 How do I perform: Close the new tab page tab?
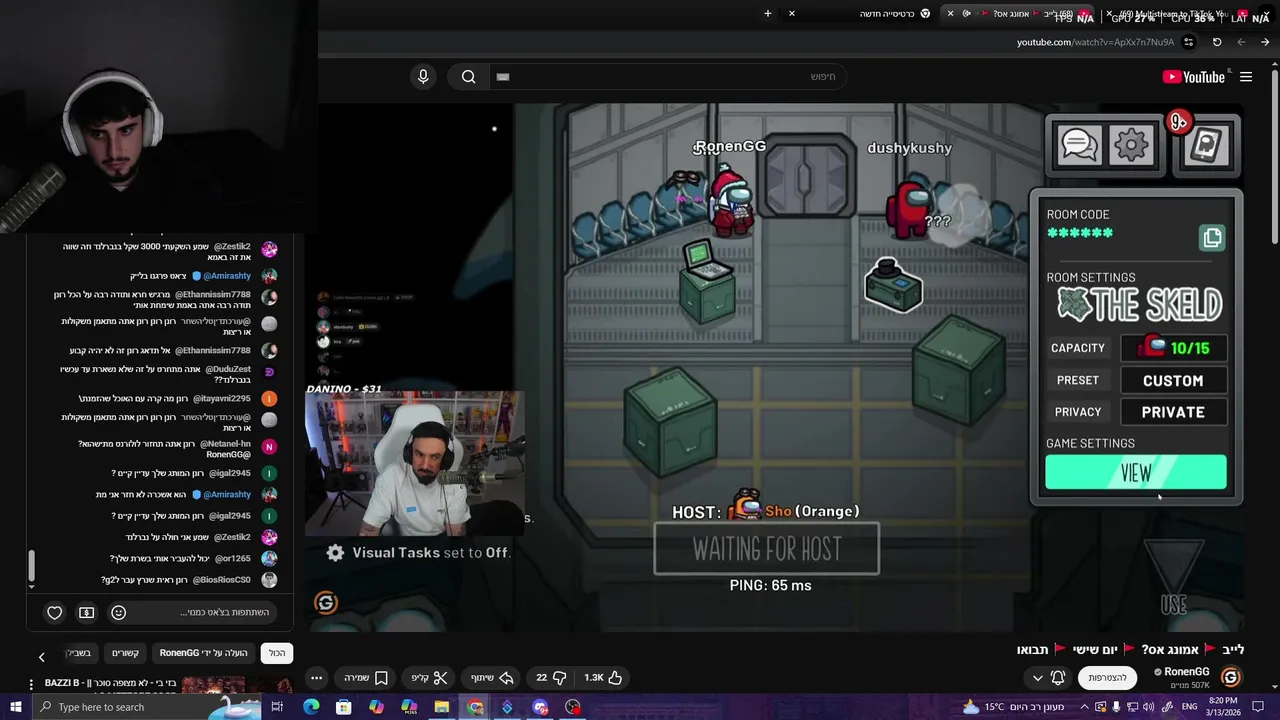[791, 13]
